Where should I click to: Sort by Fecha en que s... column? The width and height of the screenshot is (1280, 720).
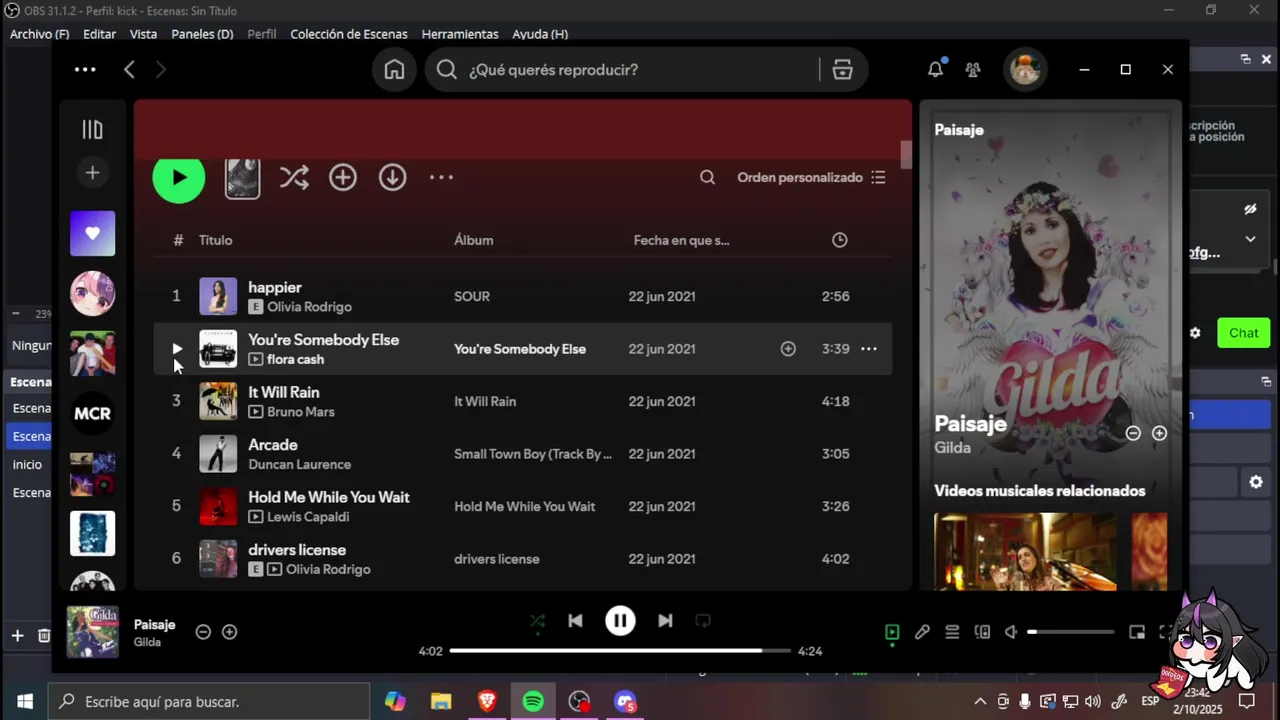click(x=681, y=240)
